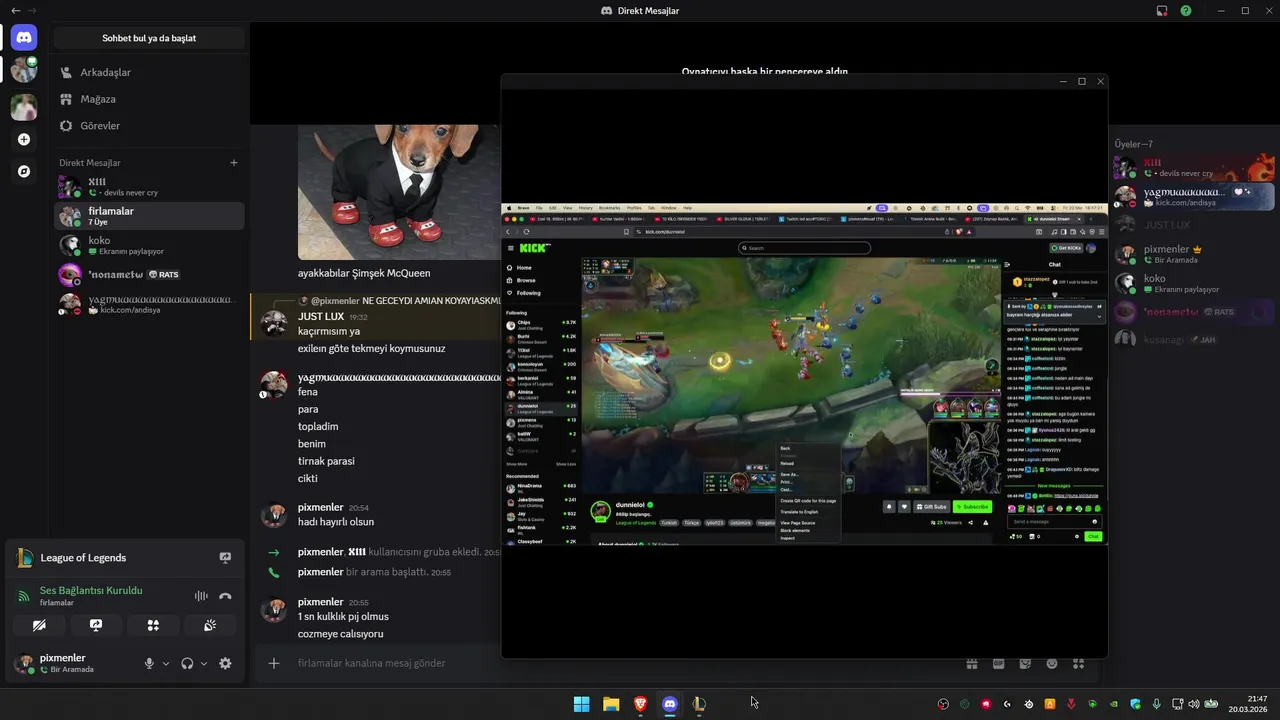Open the first server avatar below the Discord home icon
Viewport: 1280px width, 720px height.
24,70
